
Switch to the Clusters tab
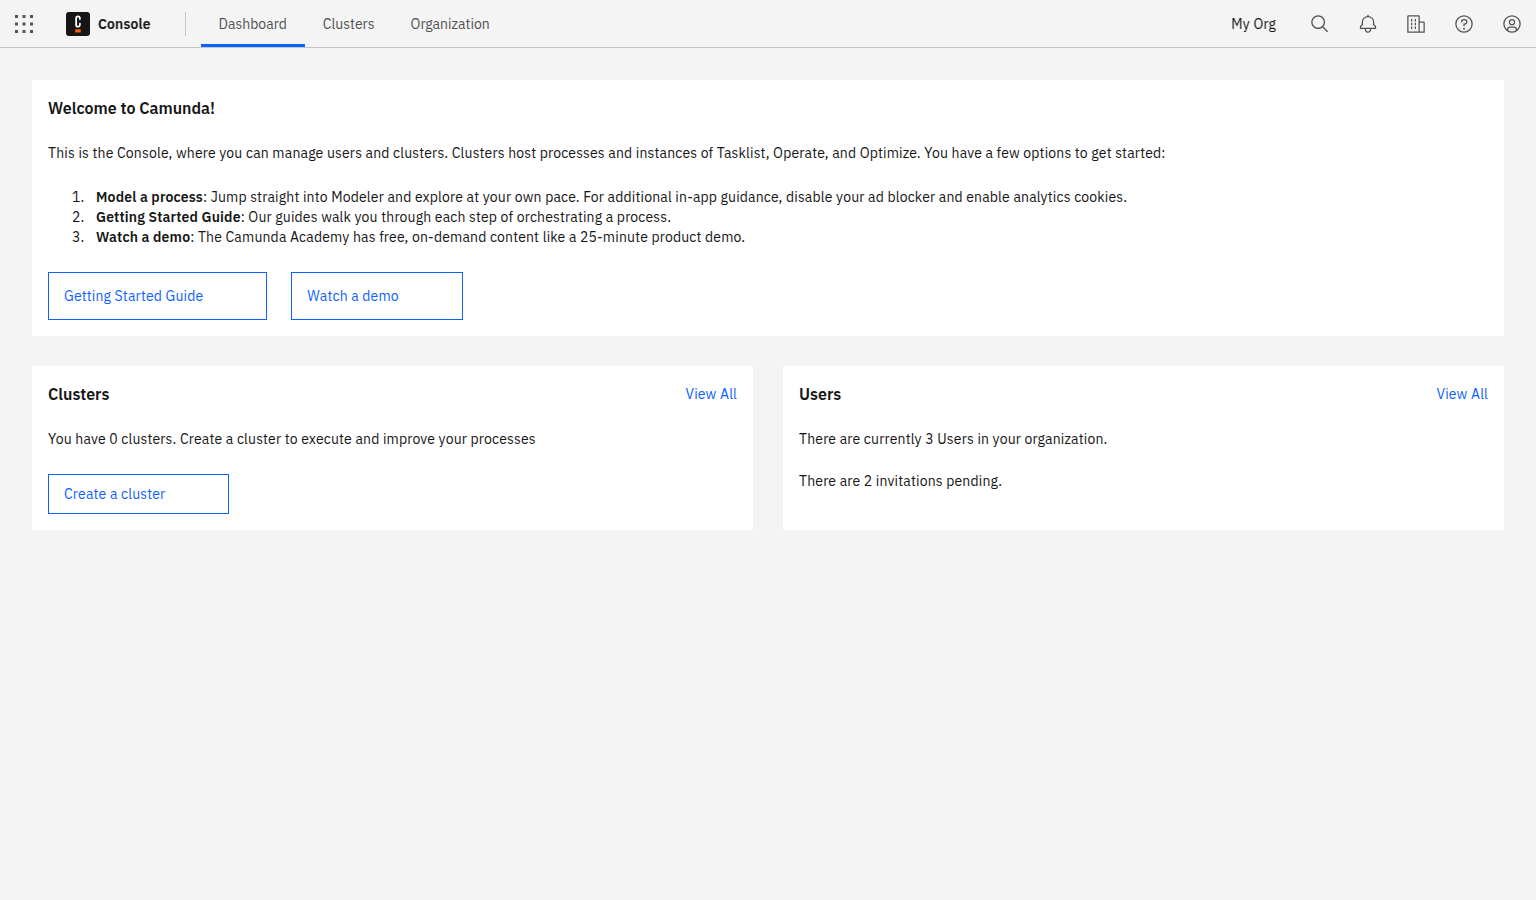[x=348, y=24]
